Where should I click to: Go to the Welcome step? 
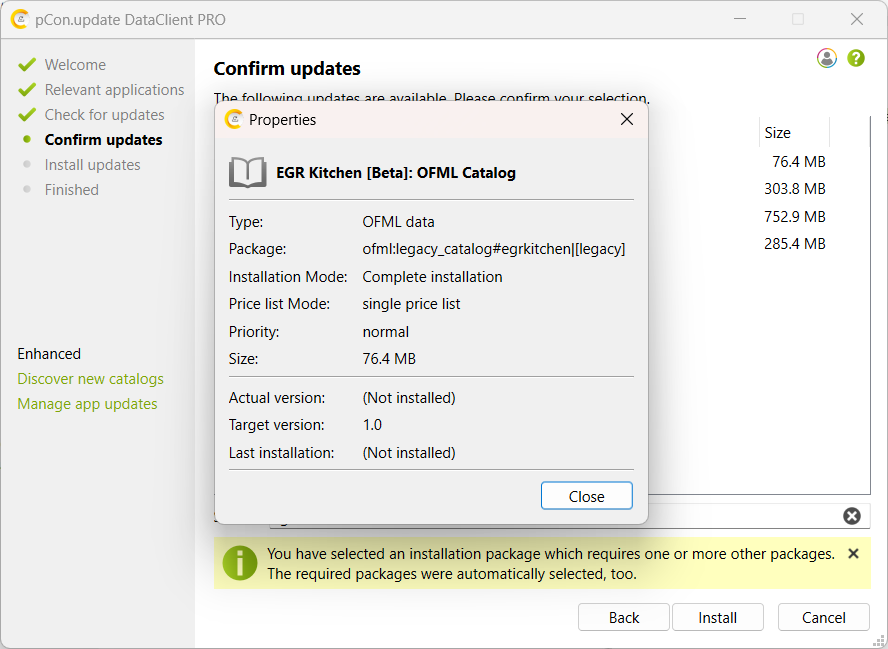[x=75, y=65]
